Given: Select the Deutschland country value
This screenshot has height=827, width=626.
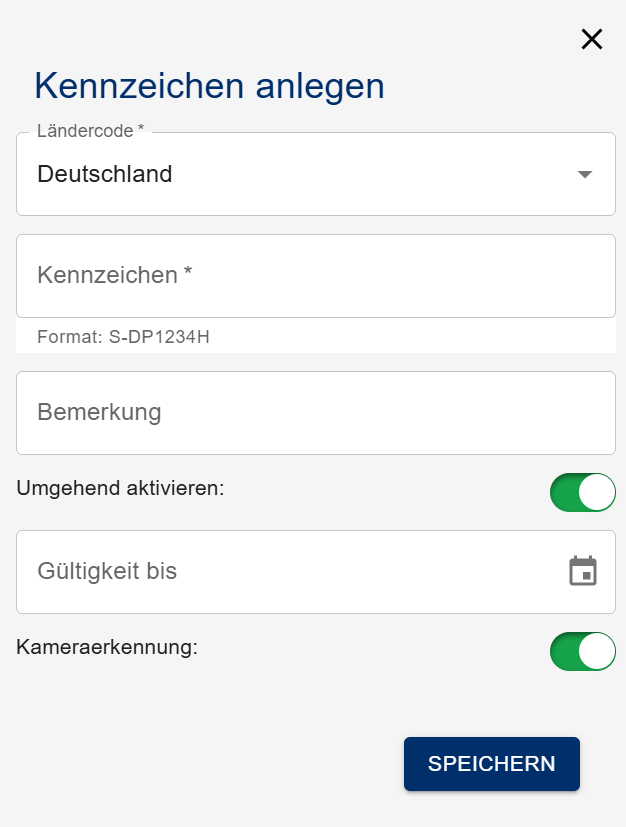Looking at the screenshot, I should tap(105, 174).
